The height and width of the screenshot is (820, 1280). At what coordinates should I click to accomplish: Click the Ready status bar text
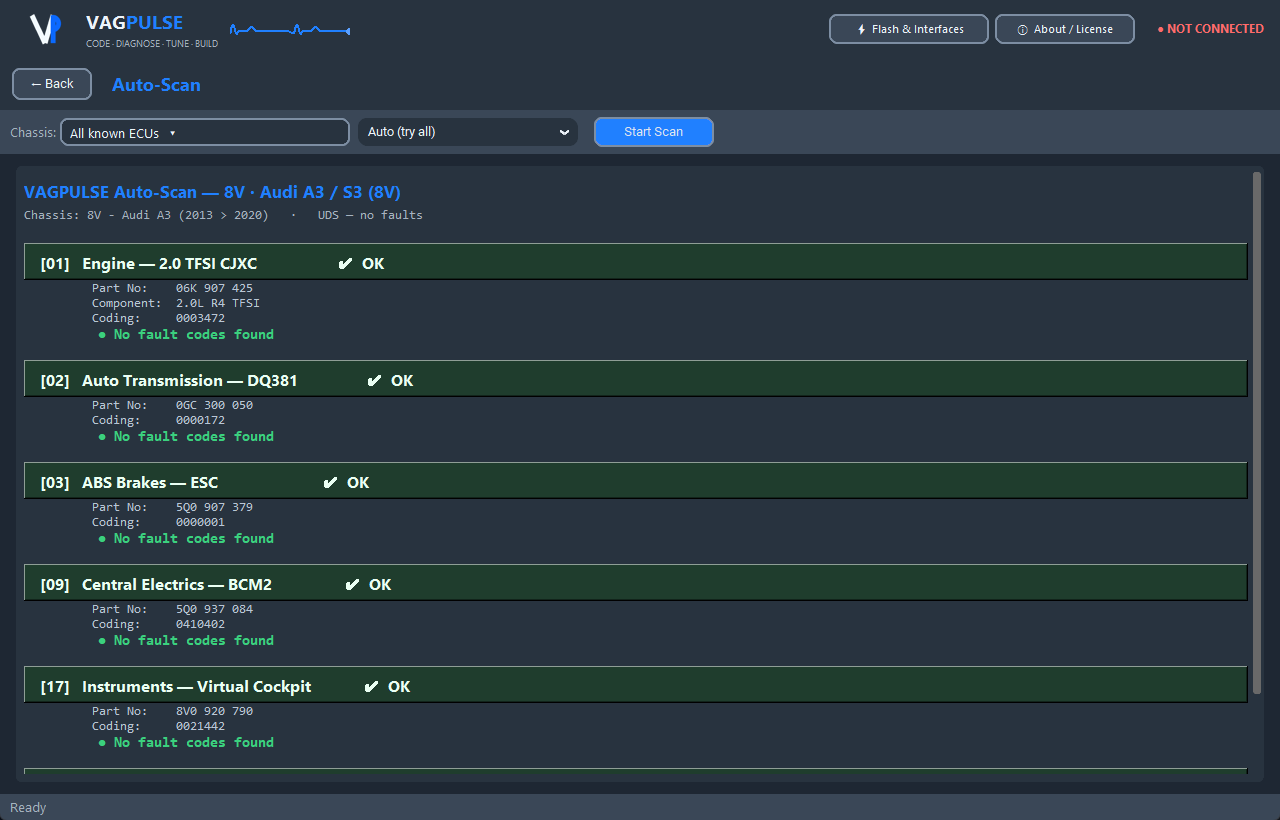pyautogui.click(x=28, y=808)
